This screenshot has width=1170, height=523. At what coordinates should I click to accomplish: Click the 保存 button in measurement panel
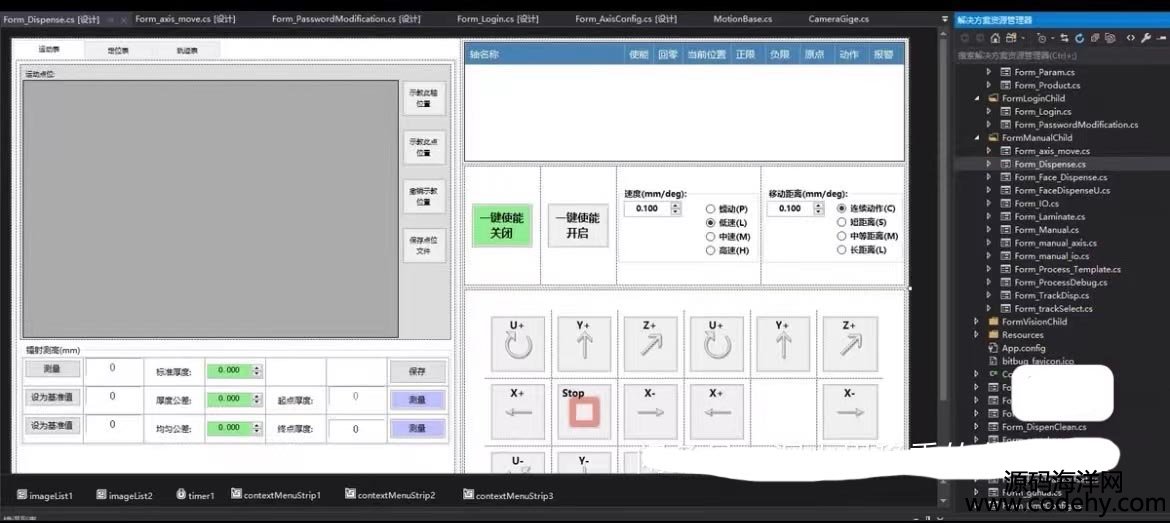point(416,371)
